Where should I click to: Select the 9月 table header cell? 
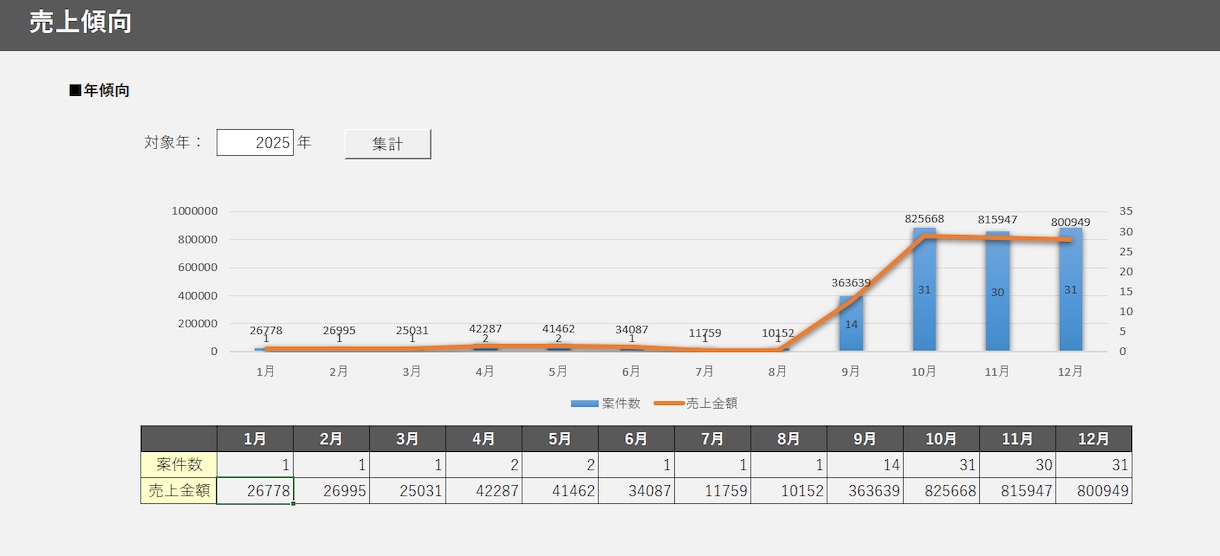coord(865,439)
